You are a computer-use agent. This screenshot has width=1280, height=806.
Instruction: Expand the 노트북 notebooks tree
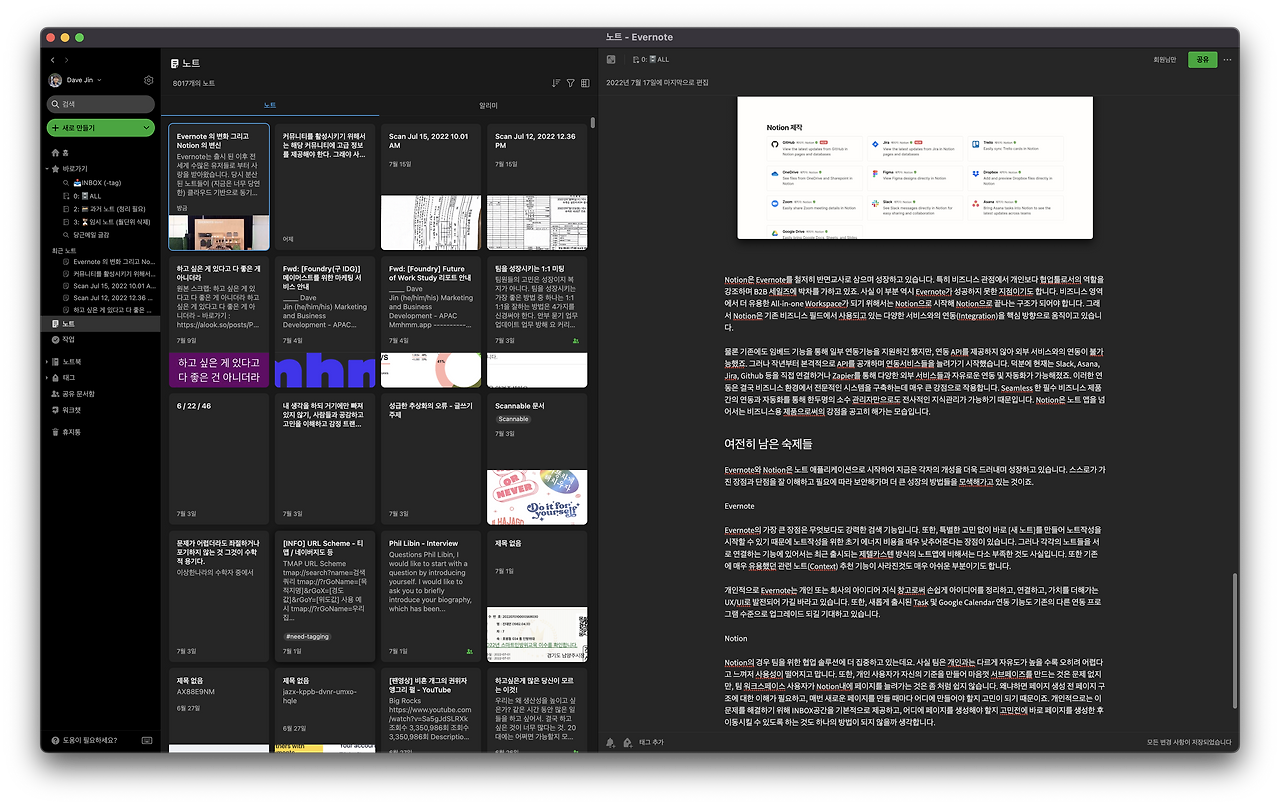click(46, 361)
